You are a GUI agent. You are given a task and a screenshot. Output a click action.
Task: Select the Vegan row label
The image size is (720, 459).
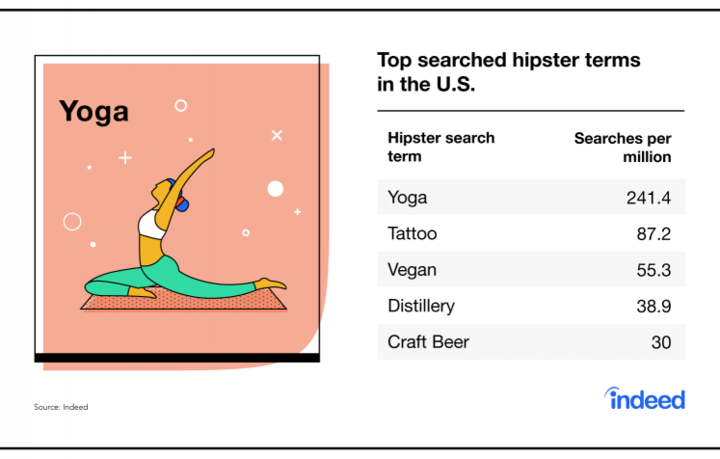[412, 269]
